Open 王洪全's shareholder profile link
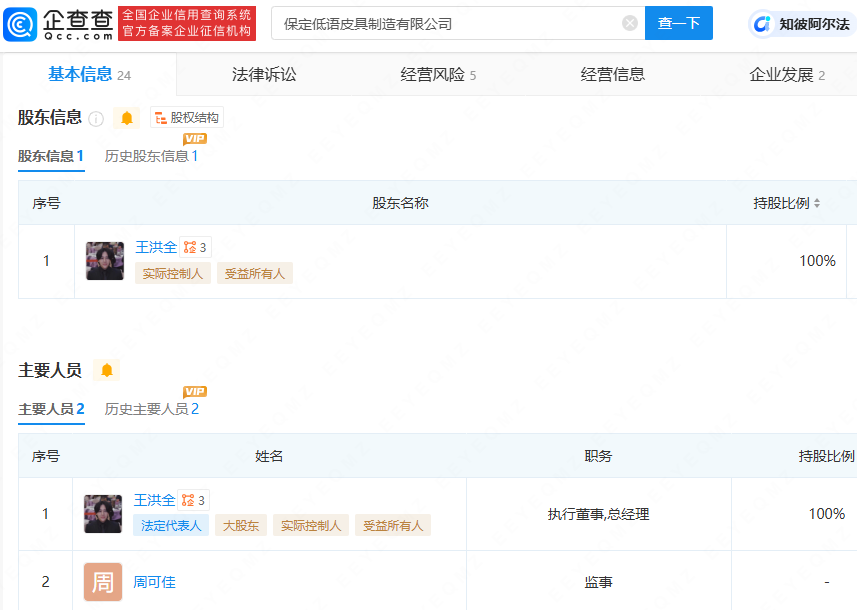The image size is (857, 610). 155,246
